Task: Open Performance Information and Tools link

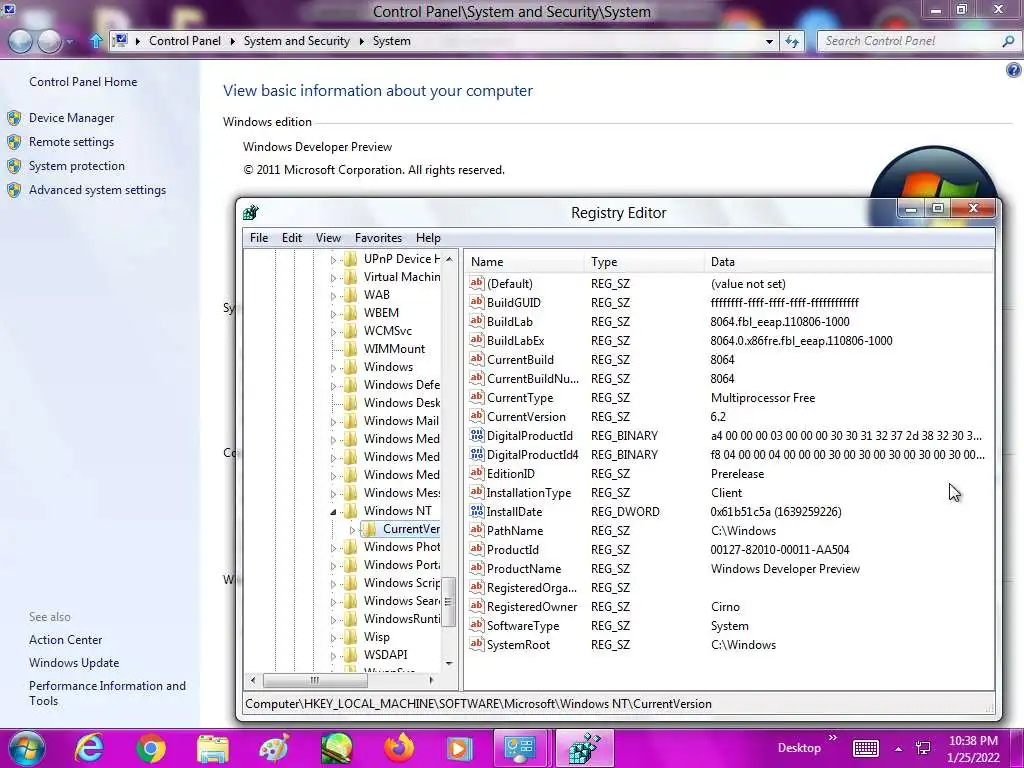Action: pyautogui.click(x=107, y=693)
